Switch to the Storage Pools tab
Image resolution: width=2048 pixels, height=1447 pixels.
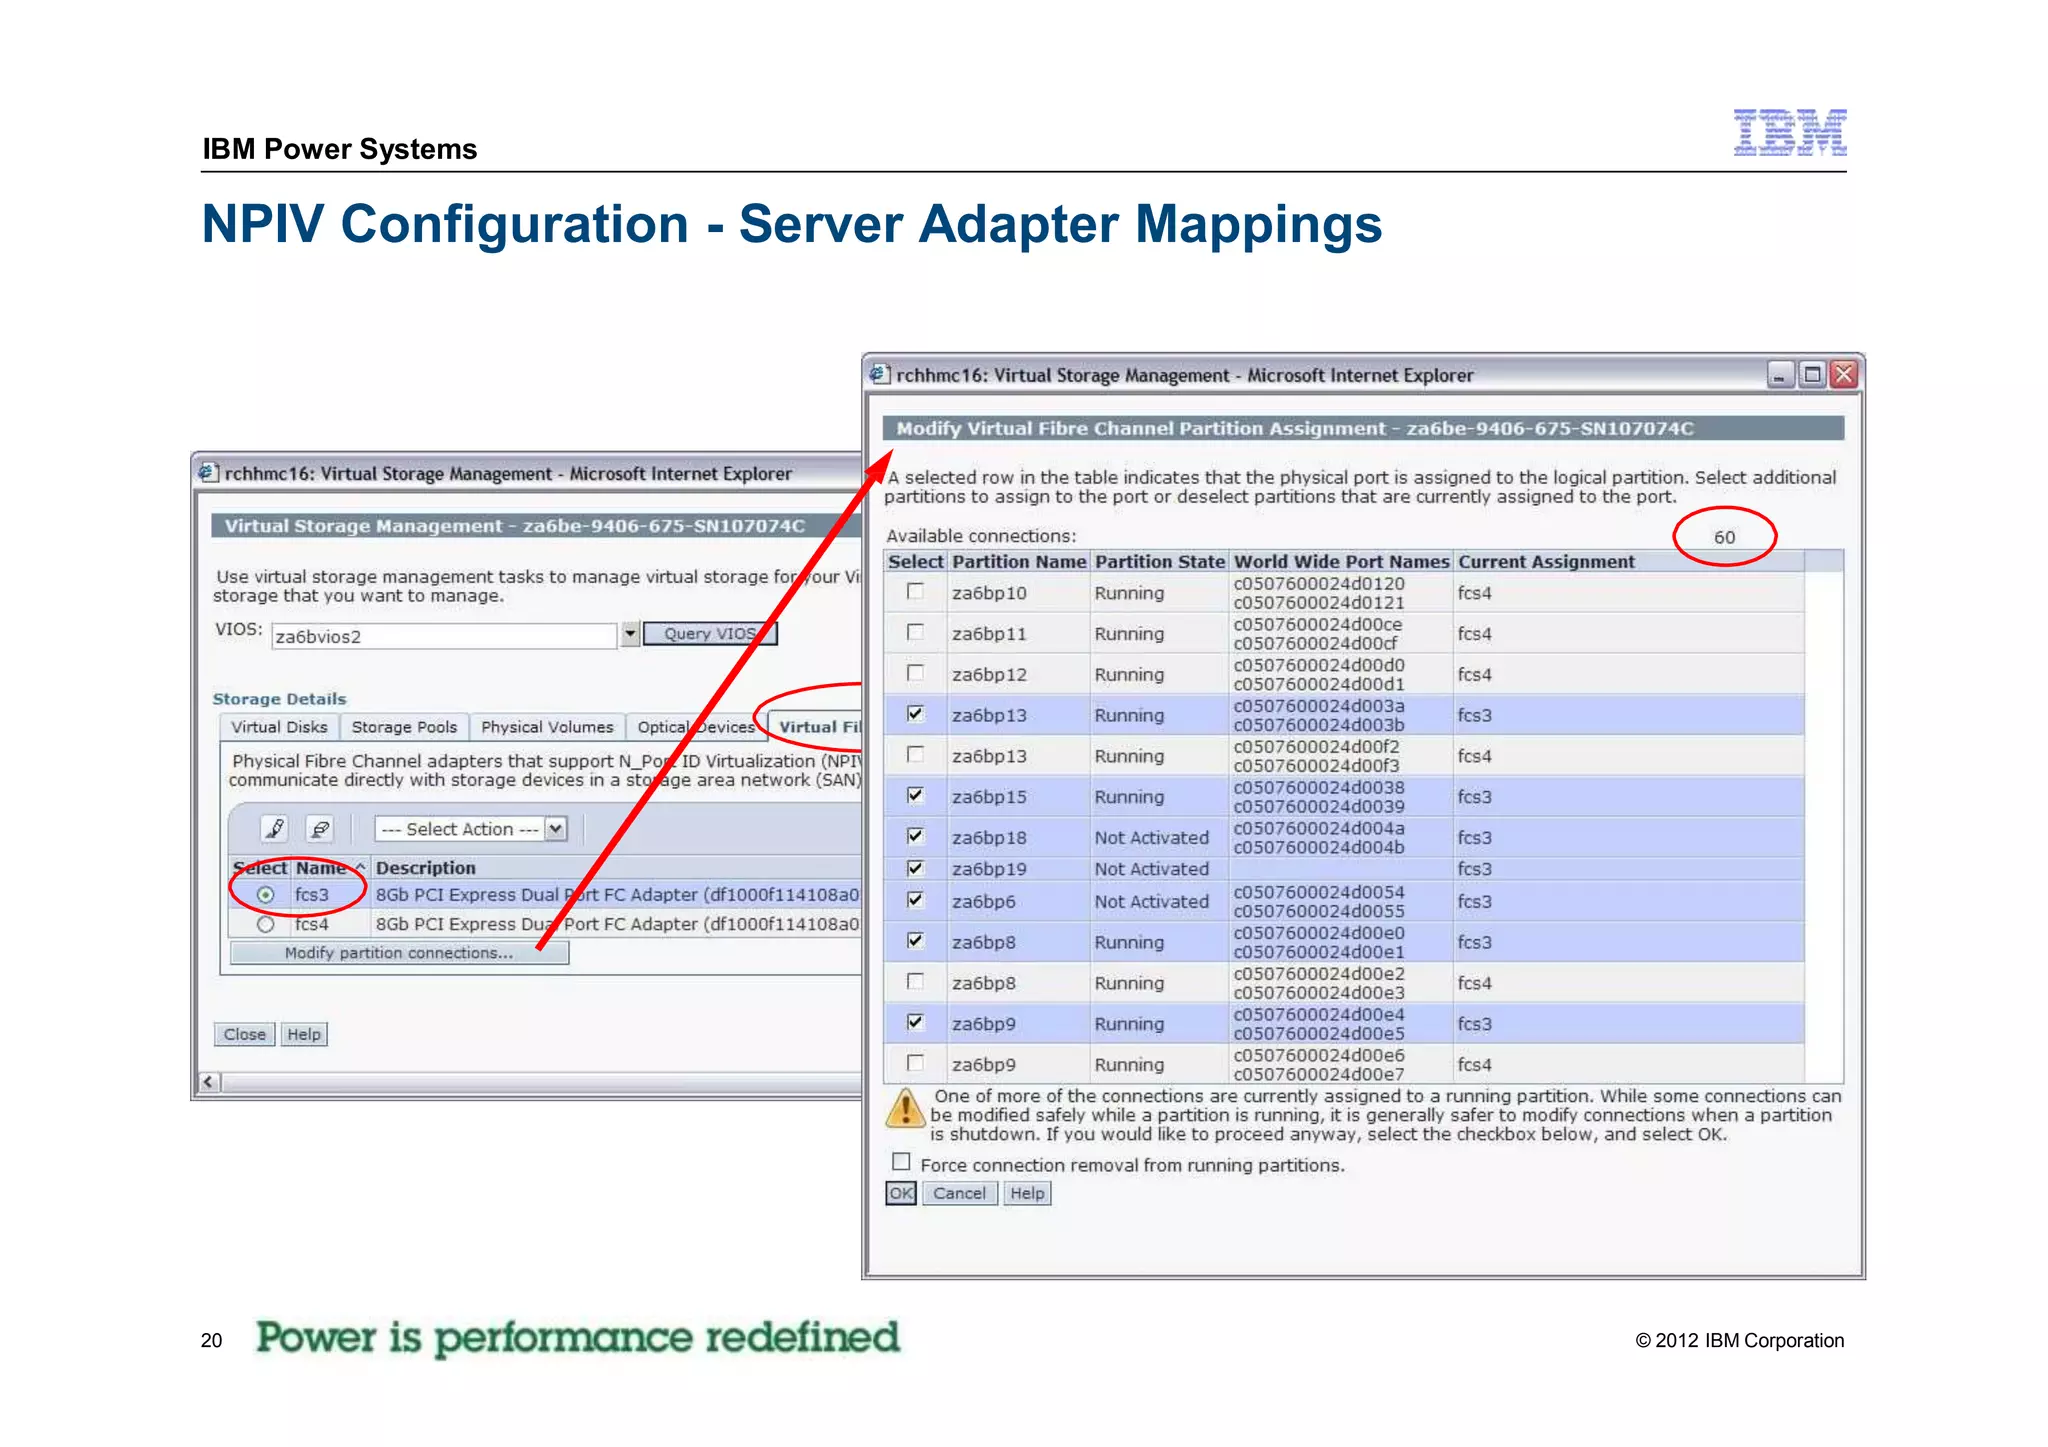click(x=404, y=727)
